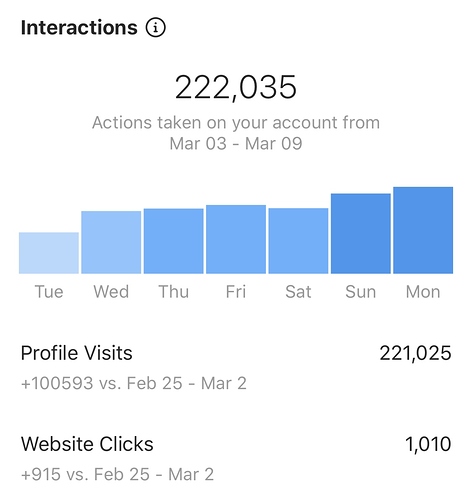472x500 pixels.
Task: Select the Wednesday bar in chart
Action: (x=111, y=242)
